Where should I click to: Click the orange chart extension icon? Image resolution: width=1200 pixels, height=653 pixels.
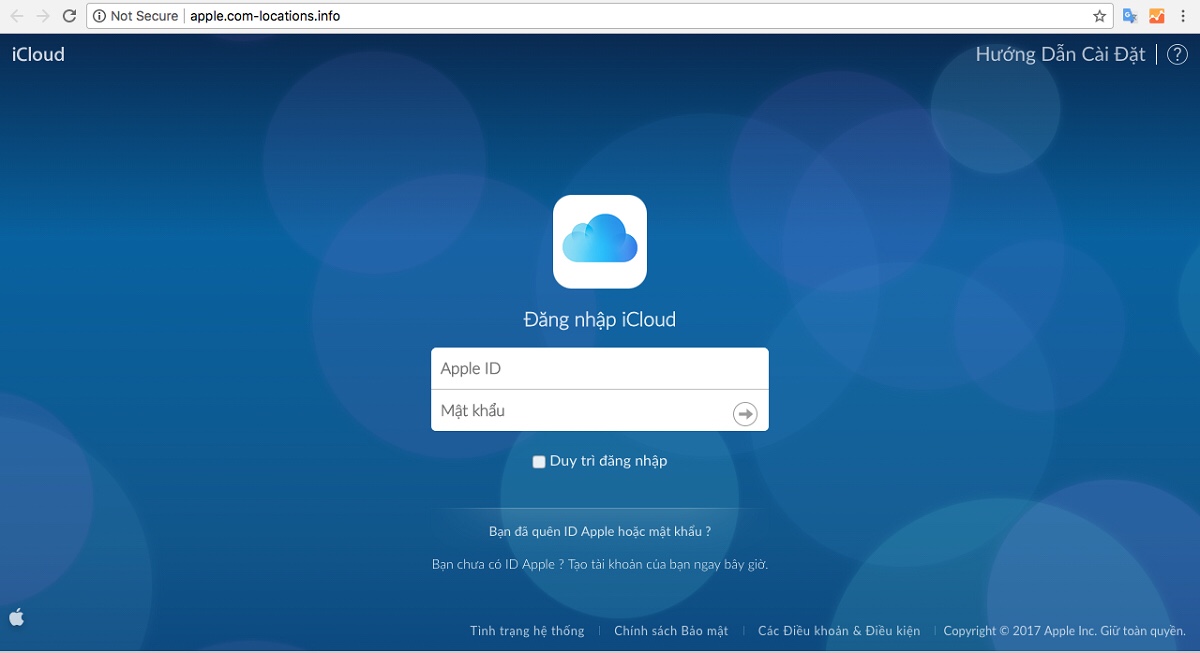tap(1156, 16)
